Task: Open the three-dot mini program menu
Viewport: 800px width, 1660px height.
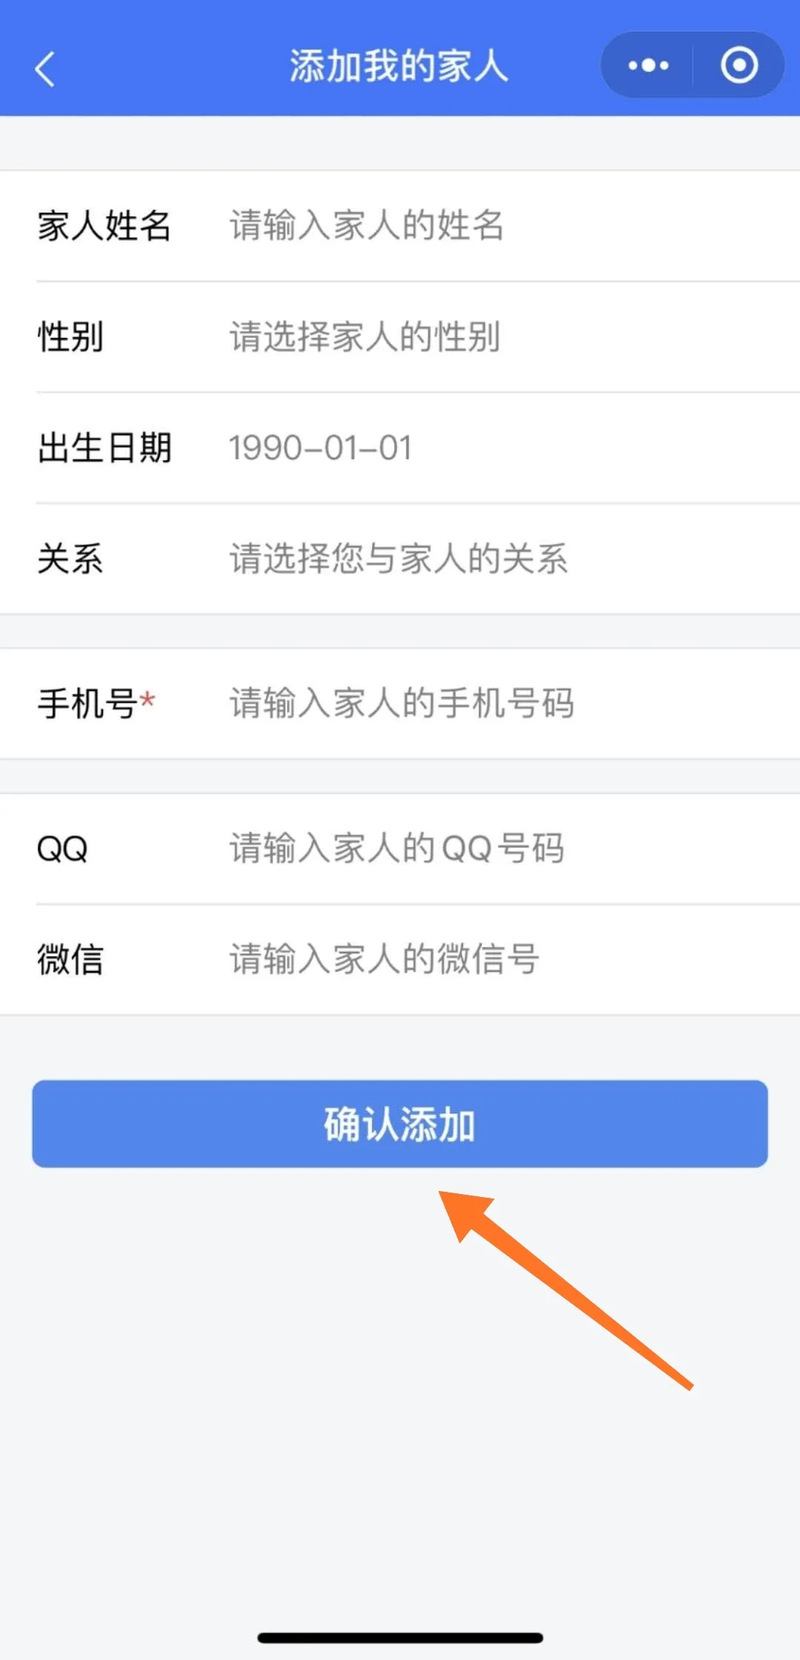Action: click(648, 66)
